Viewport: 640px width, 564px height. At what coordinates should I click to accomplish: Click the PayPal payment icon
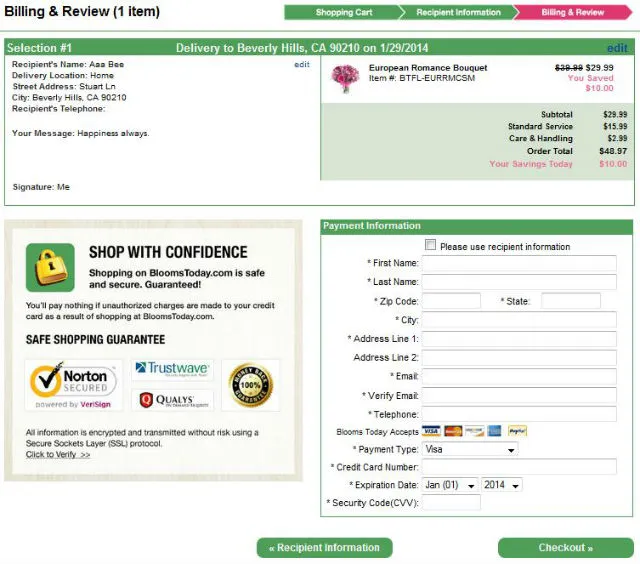click(516, 431)
